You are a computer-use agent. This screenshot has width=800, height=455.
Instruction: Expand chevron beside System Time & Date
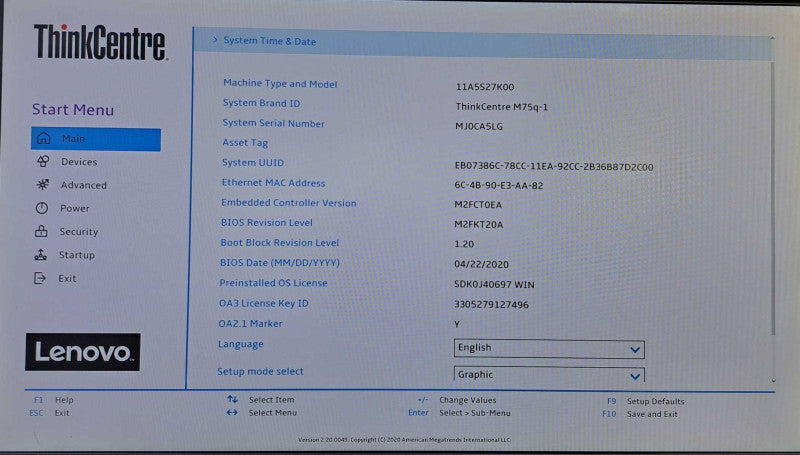pyautogui.click(x=215, y=39)
